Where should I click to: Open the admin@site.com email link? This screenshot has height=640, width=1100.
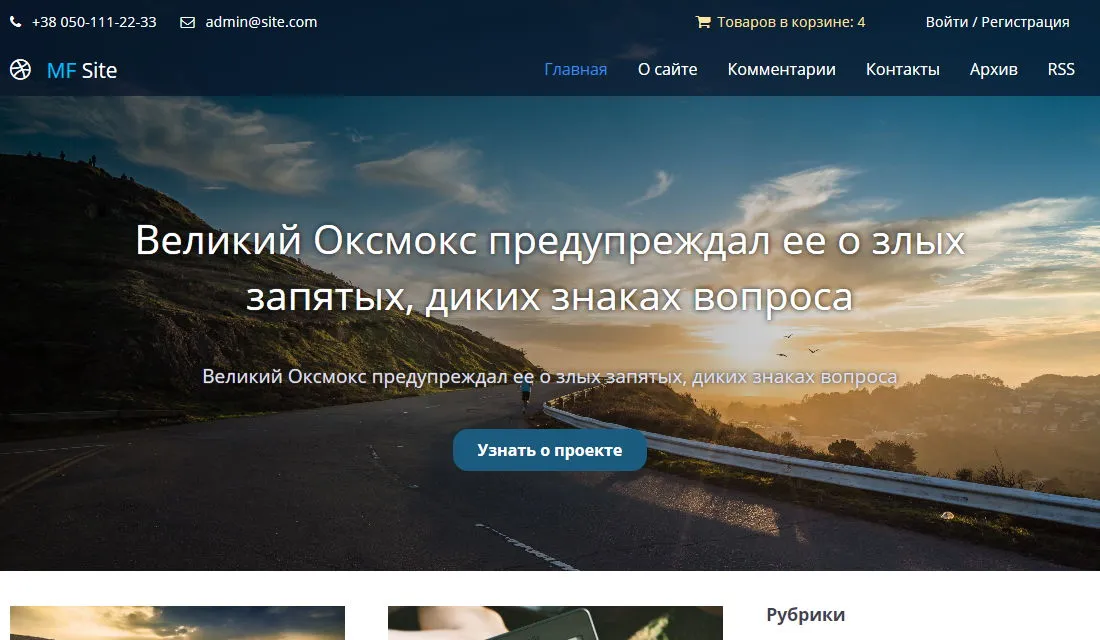click(261, 22)
